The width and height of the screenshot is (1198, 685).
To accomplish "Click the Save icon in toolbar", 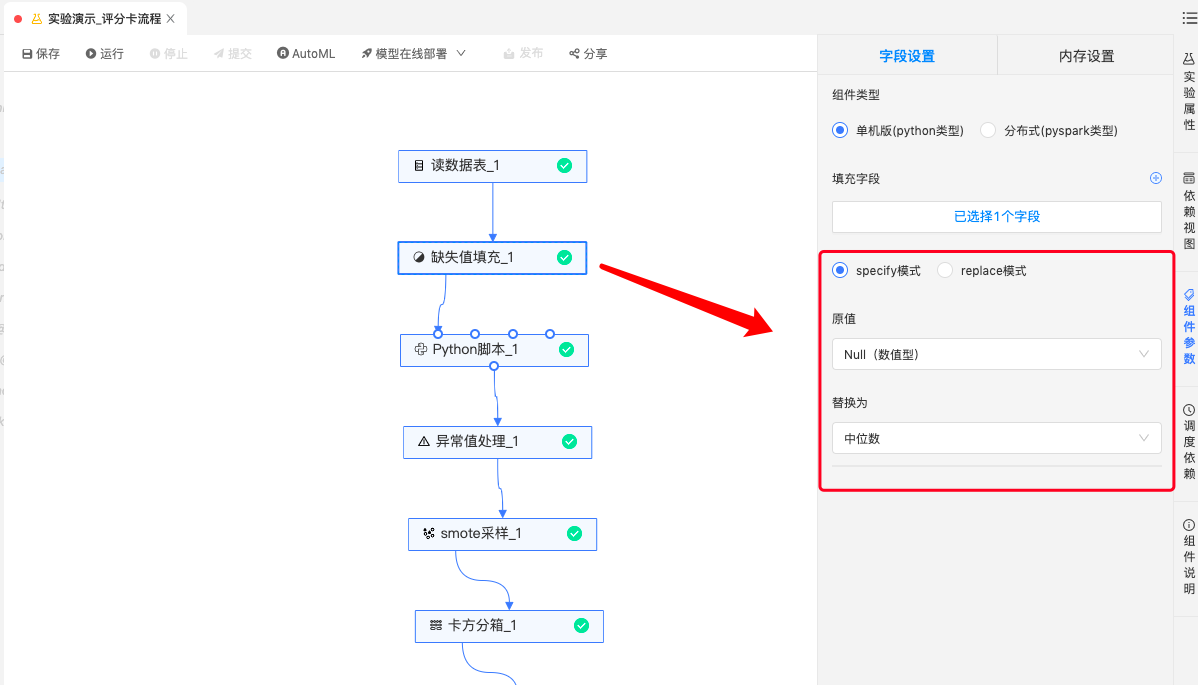I will pos(27,54).
